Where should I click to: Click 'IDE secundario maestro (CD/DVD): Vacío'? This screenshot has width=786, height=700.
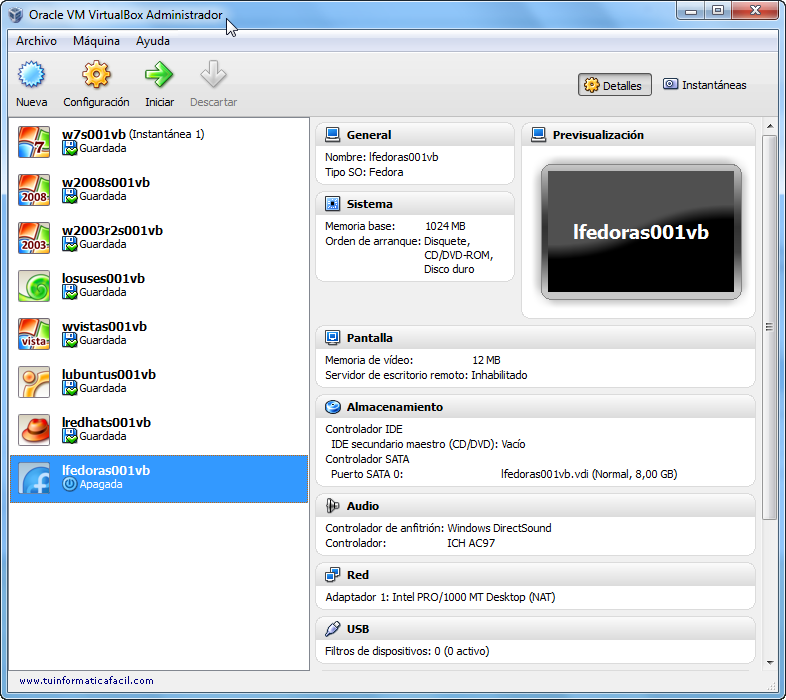[428, 444]
